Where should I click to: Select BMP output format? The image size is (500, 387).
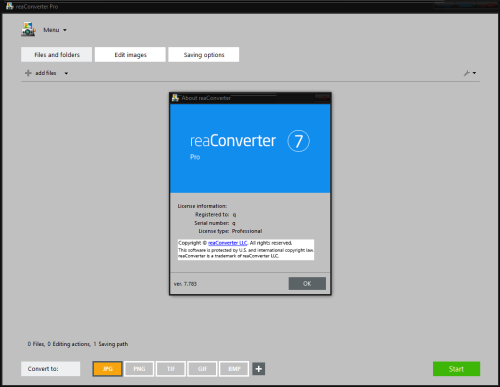coord(234,369)
